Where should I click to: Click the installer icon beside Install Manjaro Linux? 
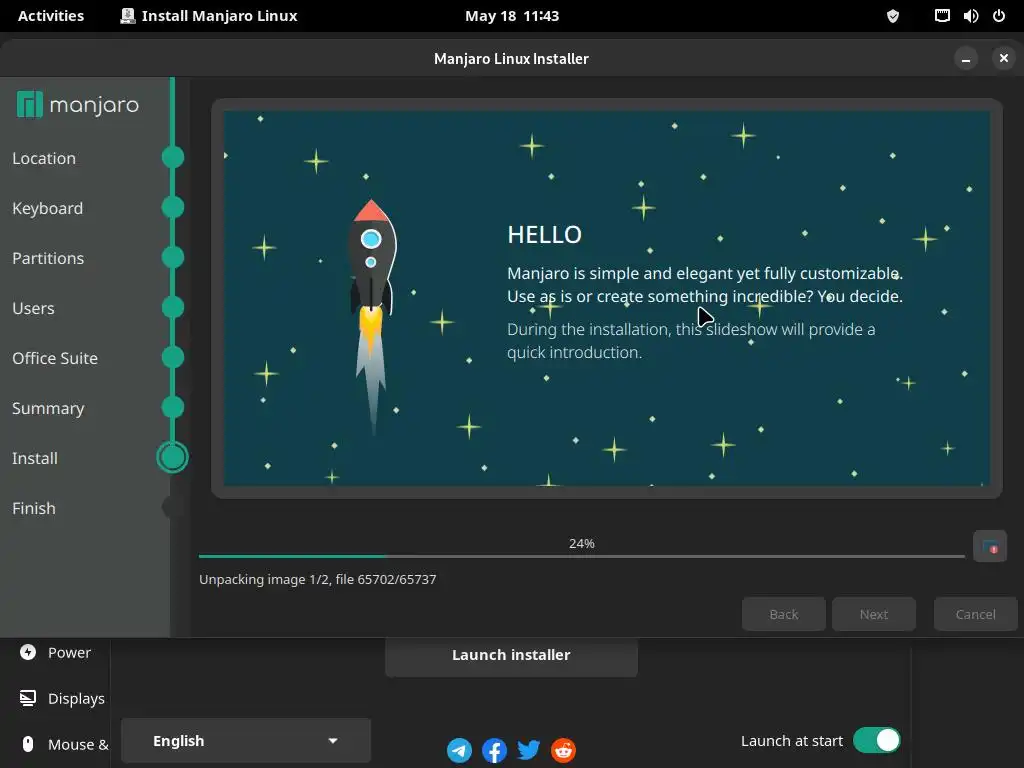click(128, 16)
